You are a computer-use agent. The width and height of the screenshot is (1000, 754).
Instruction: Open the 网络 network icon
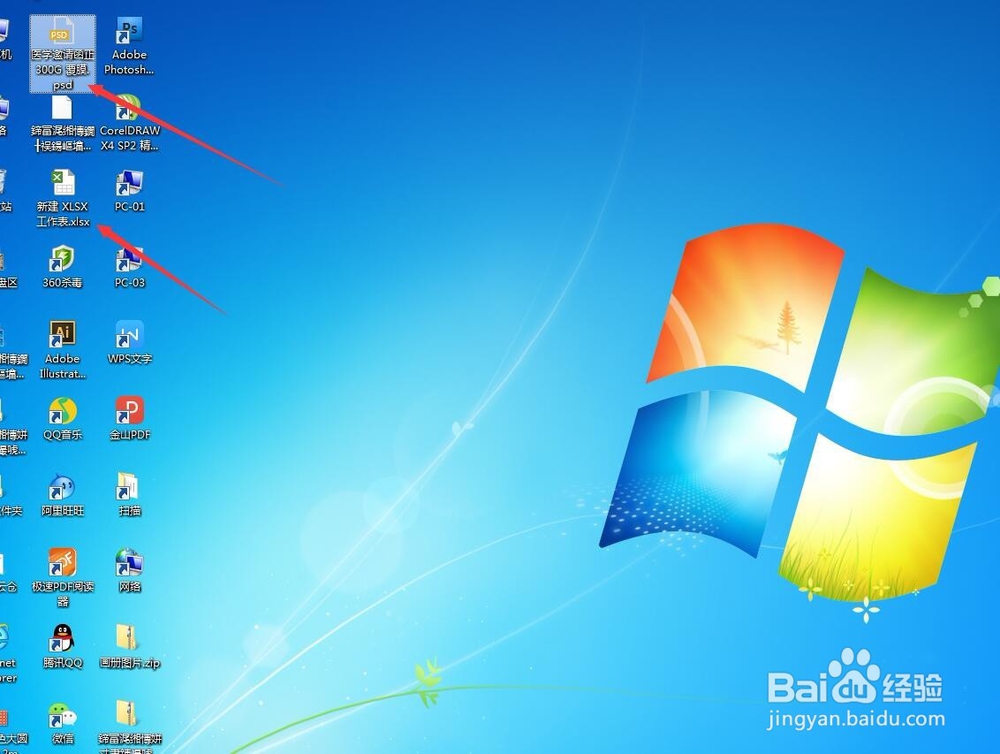point(129,570)
